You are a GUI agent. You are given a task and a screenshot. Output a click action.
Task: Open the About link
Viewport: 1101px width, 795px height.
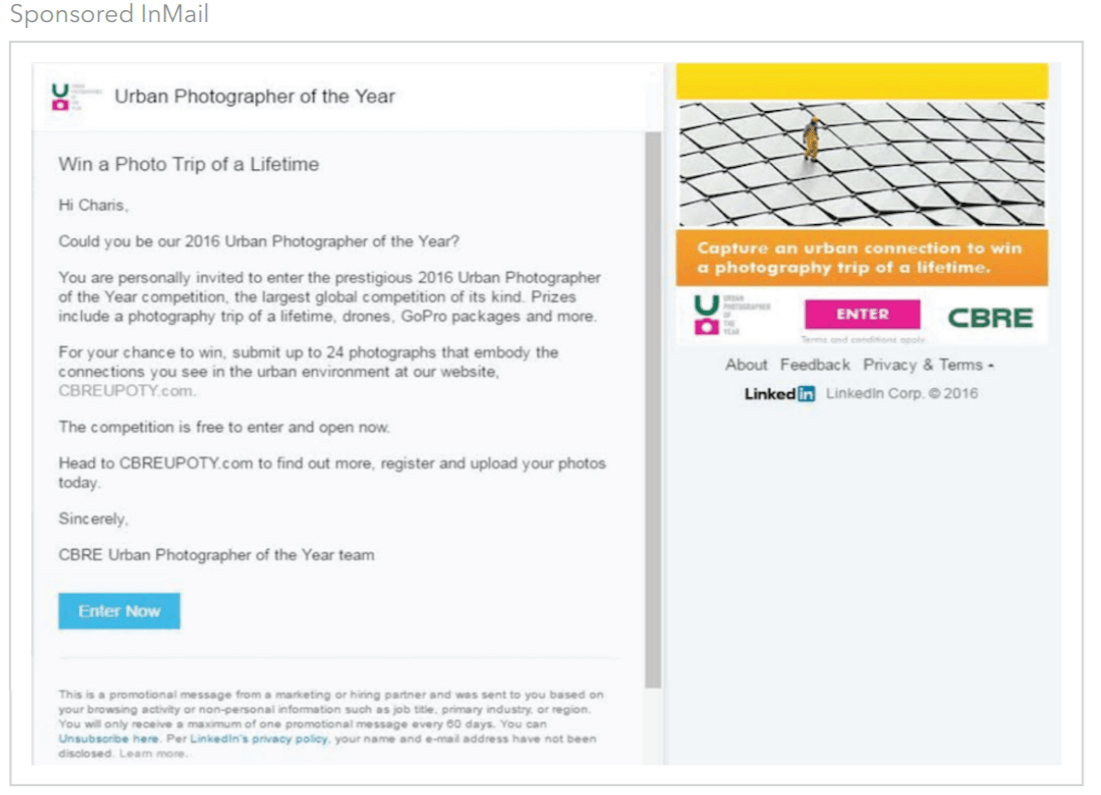[746, 365]
